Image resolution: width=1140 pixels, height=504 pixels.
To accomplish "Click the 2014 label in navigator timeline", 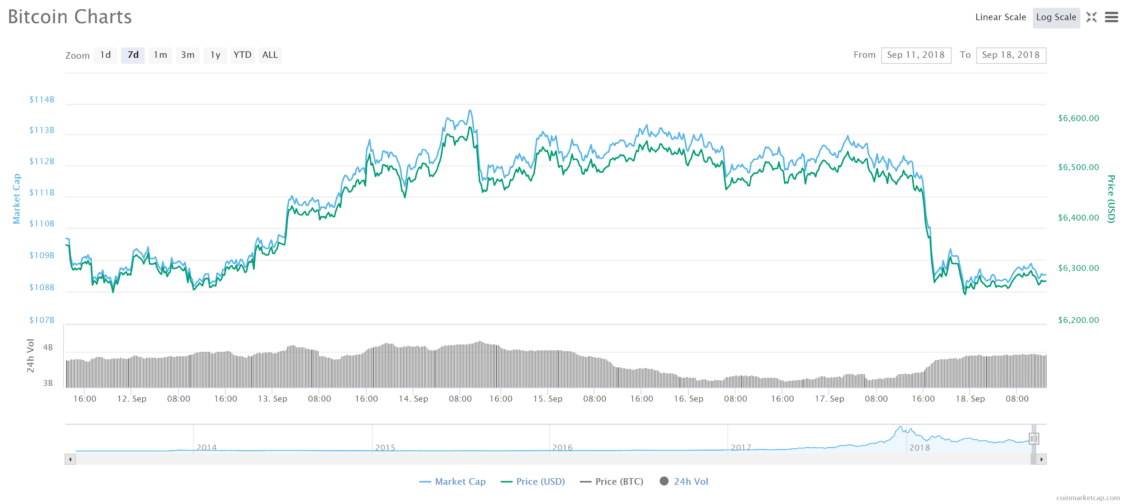I will (206, 447).
